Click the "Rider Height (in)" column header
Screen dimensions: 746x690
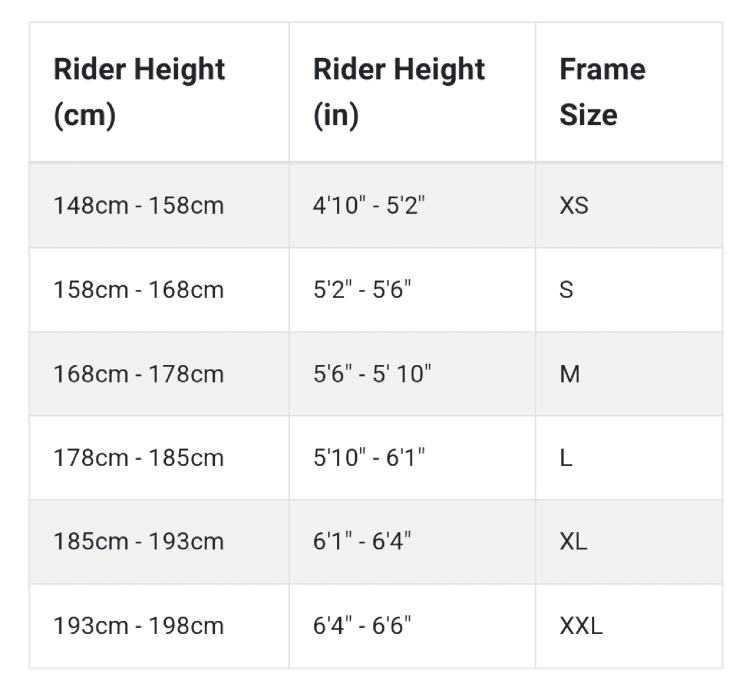399,92
